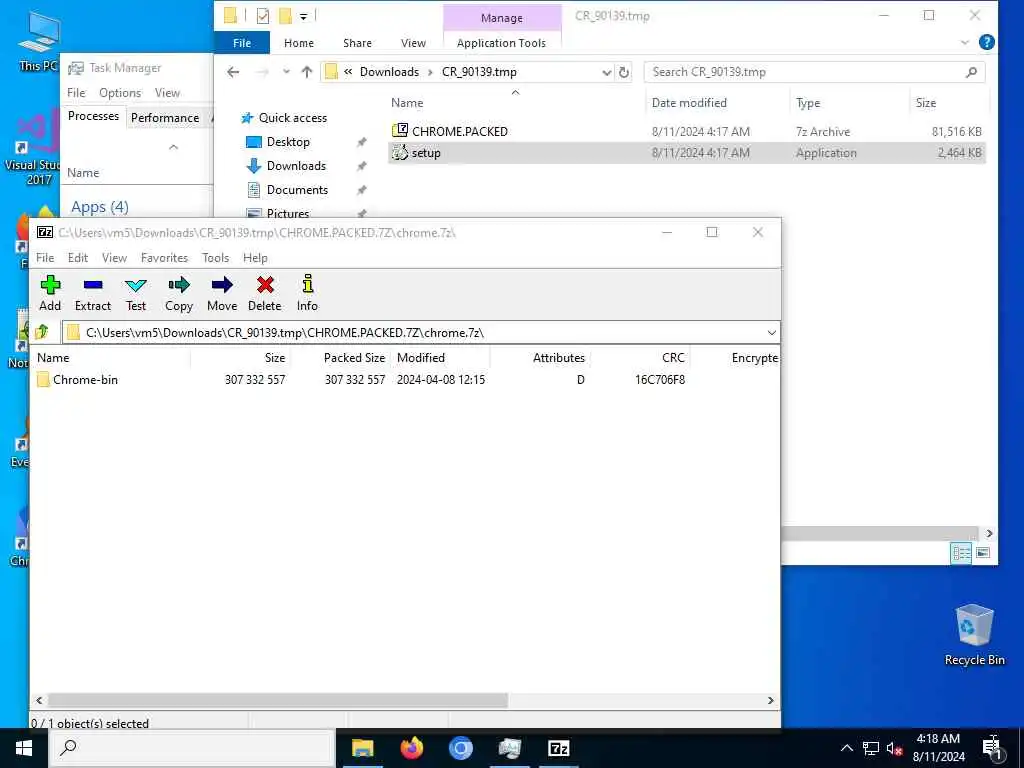Click the 7-Zip horizontal scrollbar thumb
This screenshot has height=768, width=1024.
coord(278,701)
